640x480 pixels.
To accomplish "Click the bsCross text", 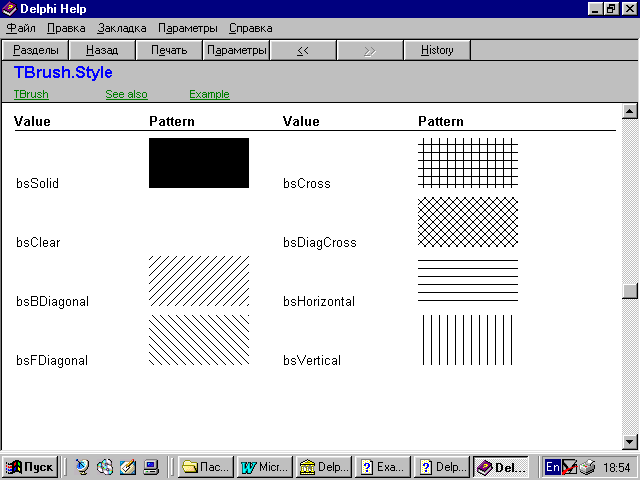I will point(307,183).
